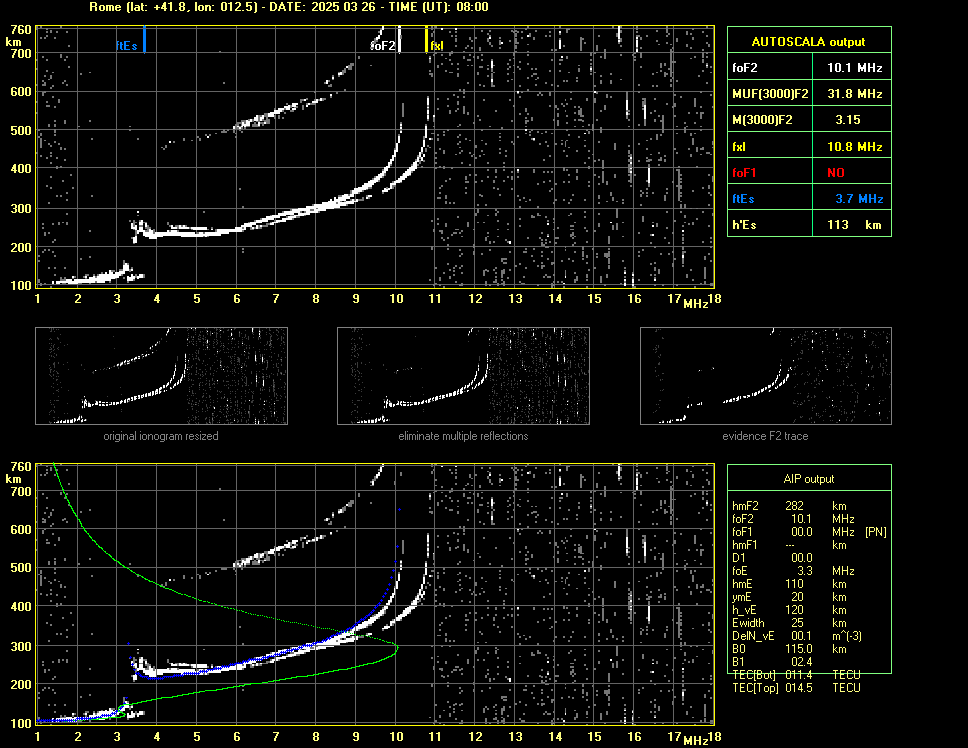
Task: Select the ymE 20 km row
Action: [789, 597]
